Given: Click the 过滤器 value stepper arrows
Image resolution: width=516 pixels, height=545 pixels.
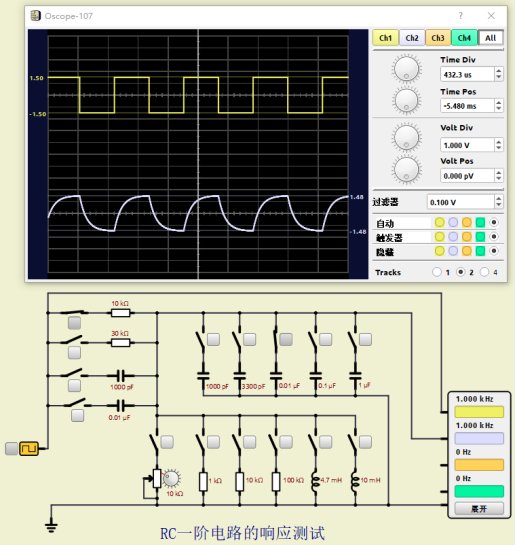Looking at the screenshot, I should click(499, 202).
